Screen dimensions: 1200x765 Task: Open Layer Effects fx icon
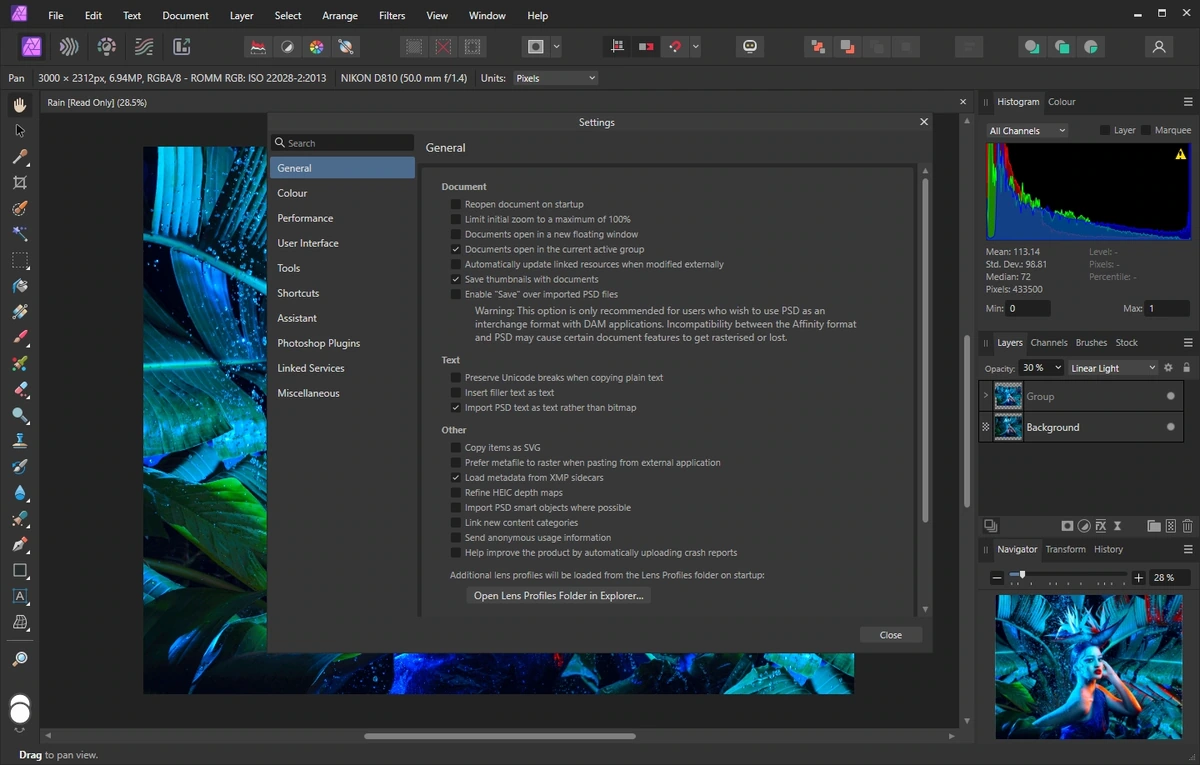click(x=1101, y=526)
